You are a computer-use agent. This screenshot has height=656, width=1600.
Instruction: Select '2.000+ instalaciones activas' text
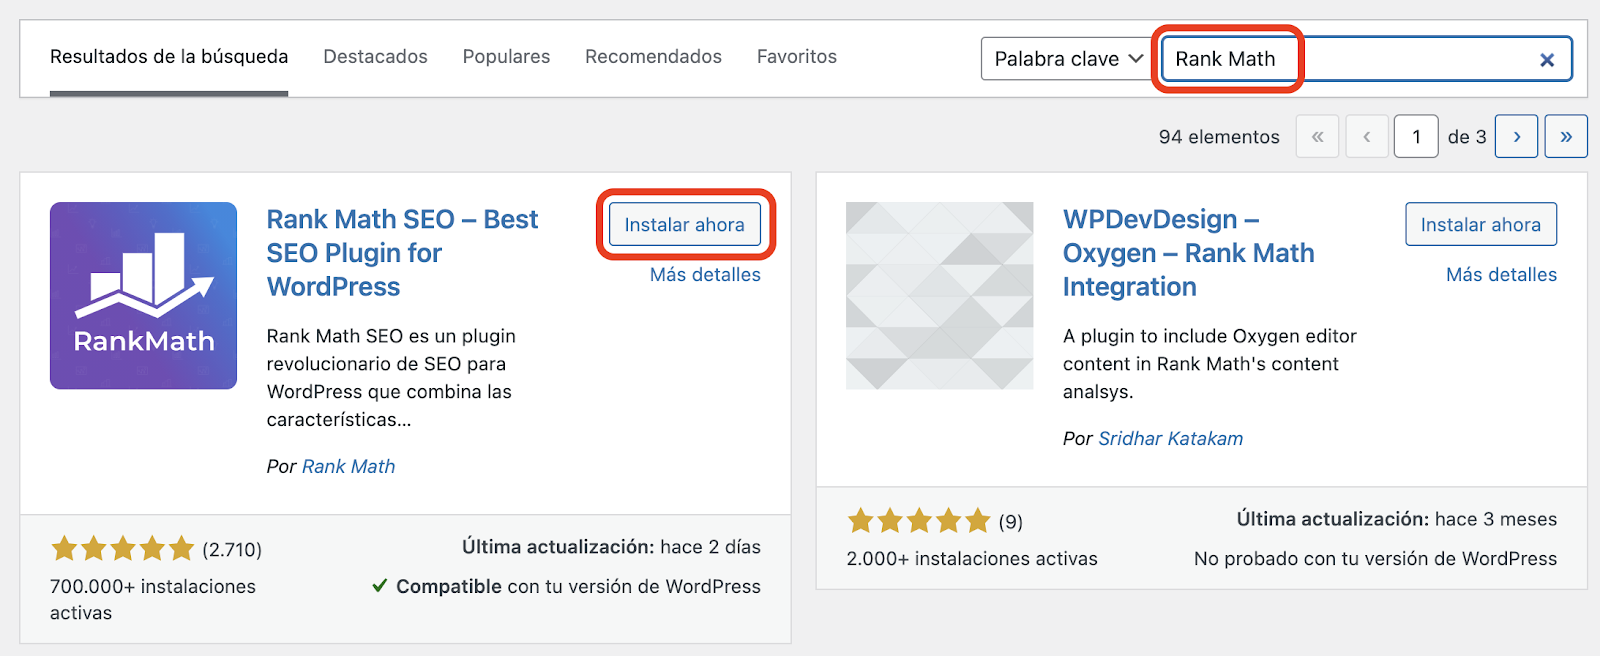coord(972,559)
